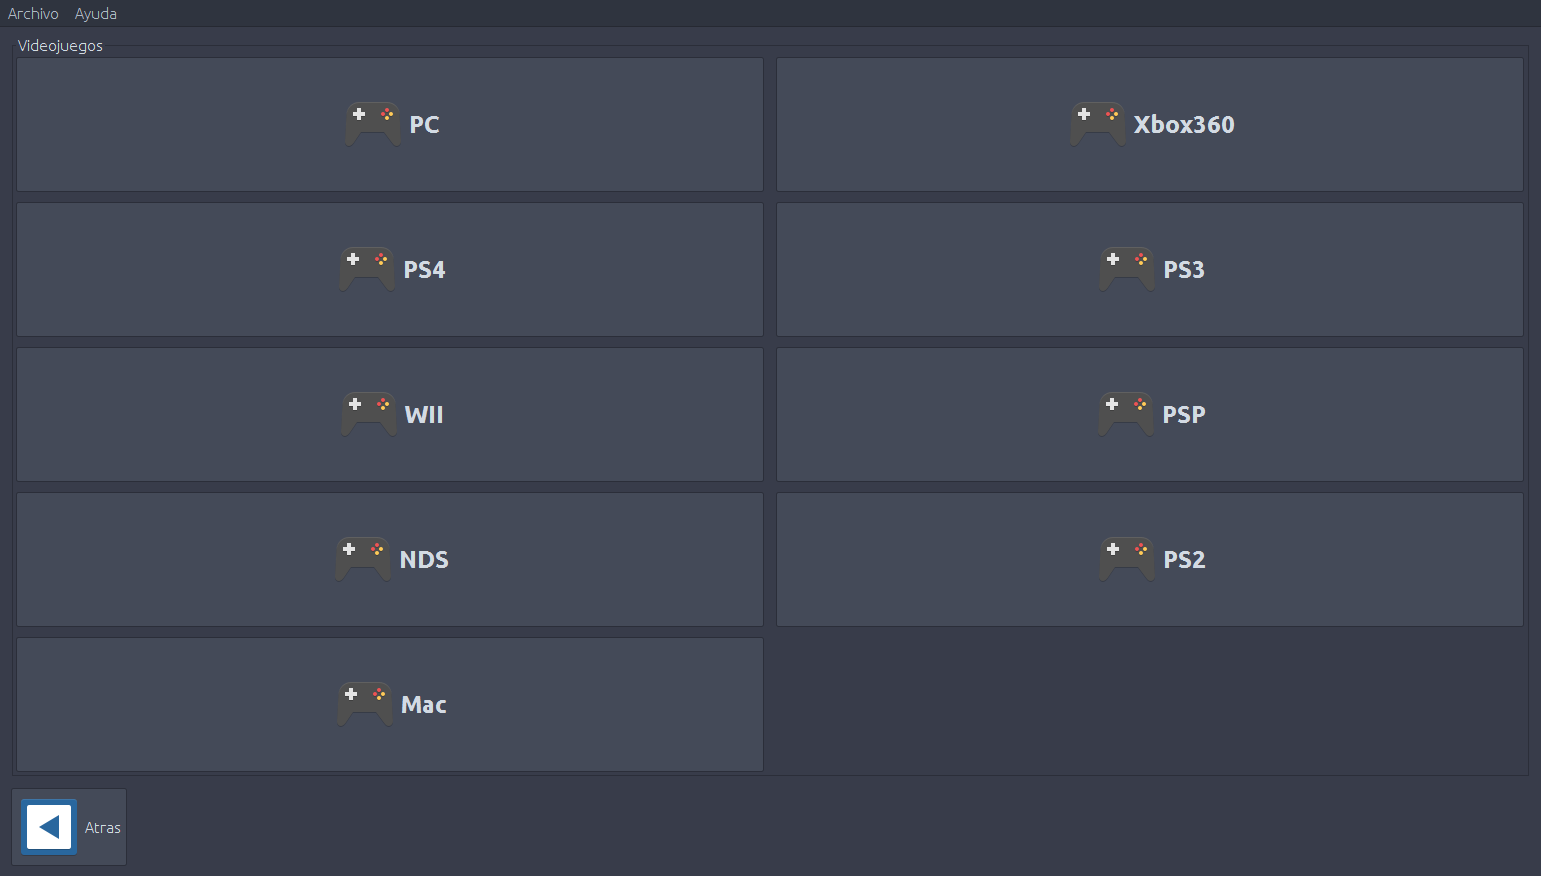1541x876 pixels.
Task: Click the gamepad icon next to Mac
Action: (365, 704)
